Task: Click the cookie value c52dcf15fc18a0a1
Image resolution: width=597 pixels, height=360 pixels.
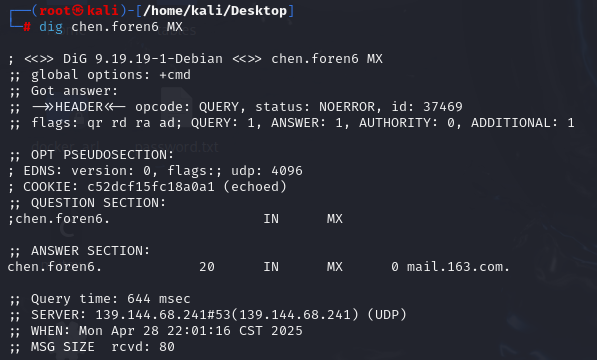Action: pos(151,187)
